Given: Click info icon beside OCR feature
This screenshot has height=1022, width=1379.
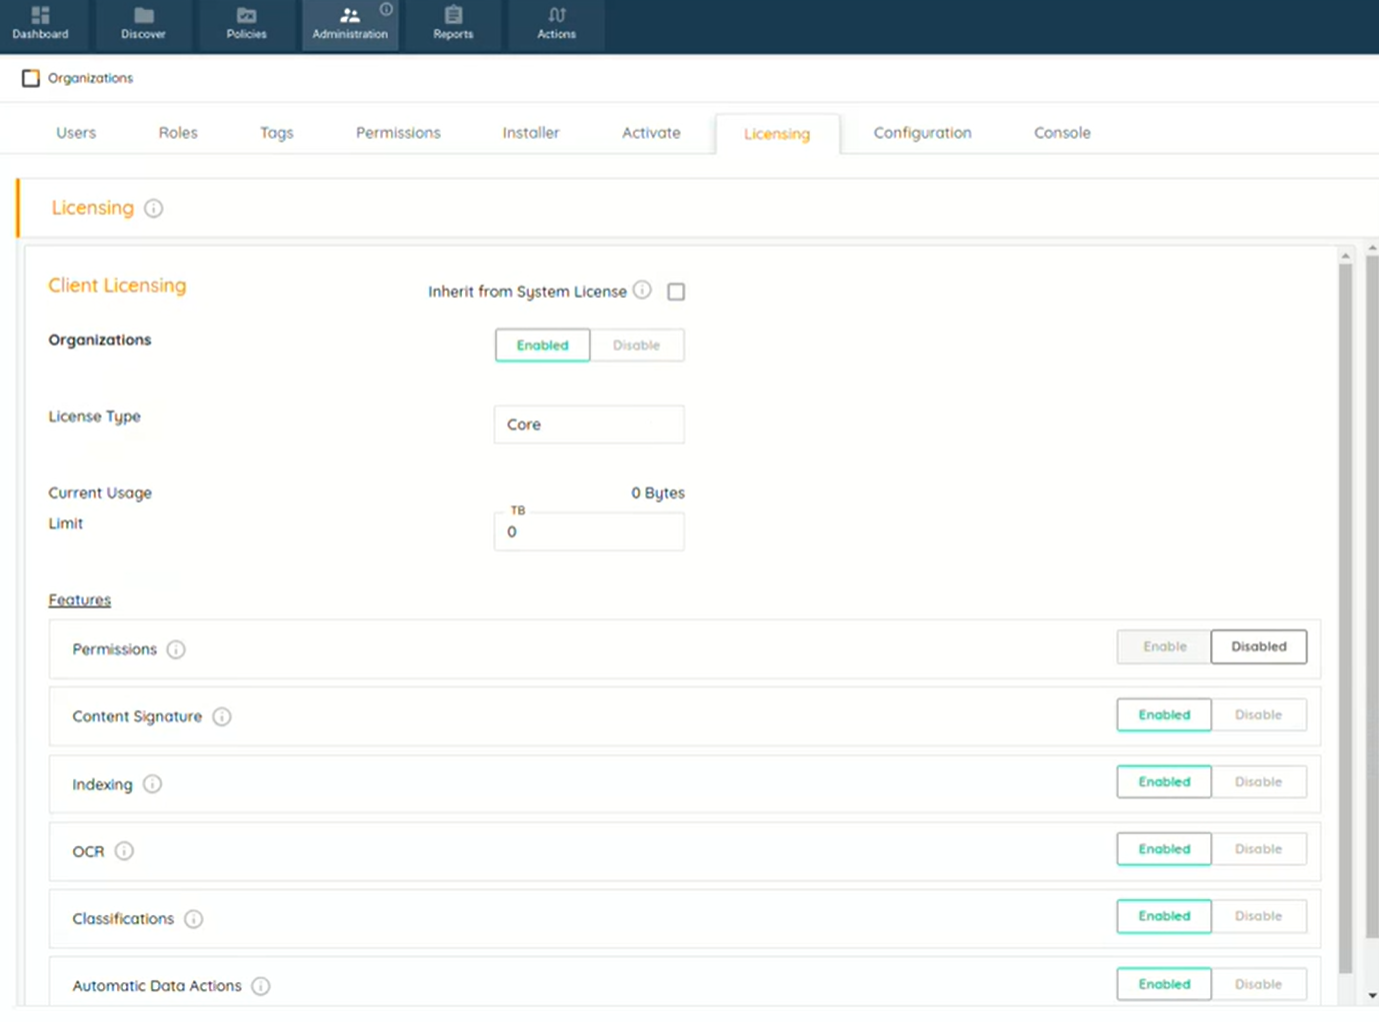Looking at the screenshot, I should (124, 851).
